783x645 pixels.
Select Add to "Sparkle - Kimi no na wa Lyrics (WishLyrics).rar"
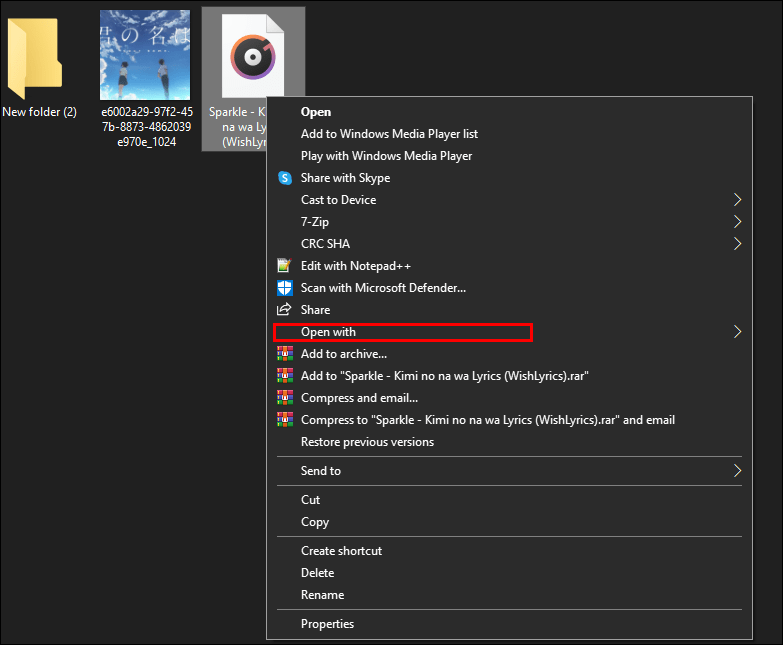tap(509, 375)
